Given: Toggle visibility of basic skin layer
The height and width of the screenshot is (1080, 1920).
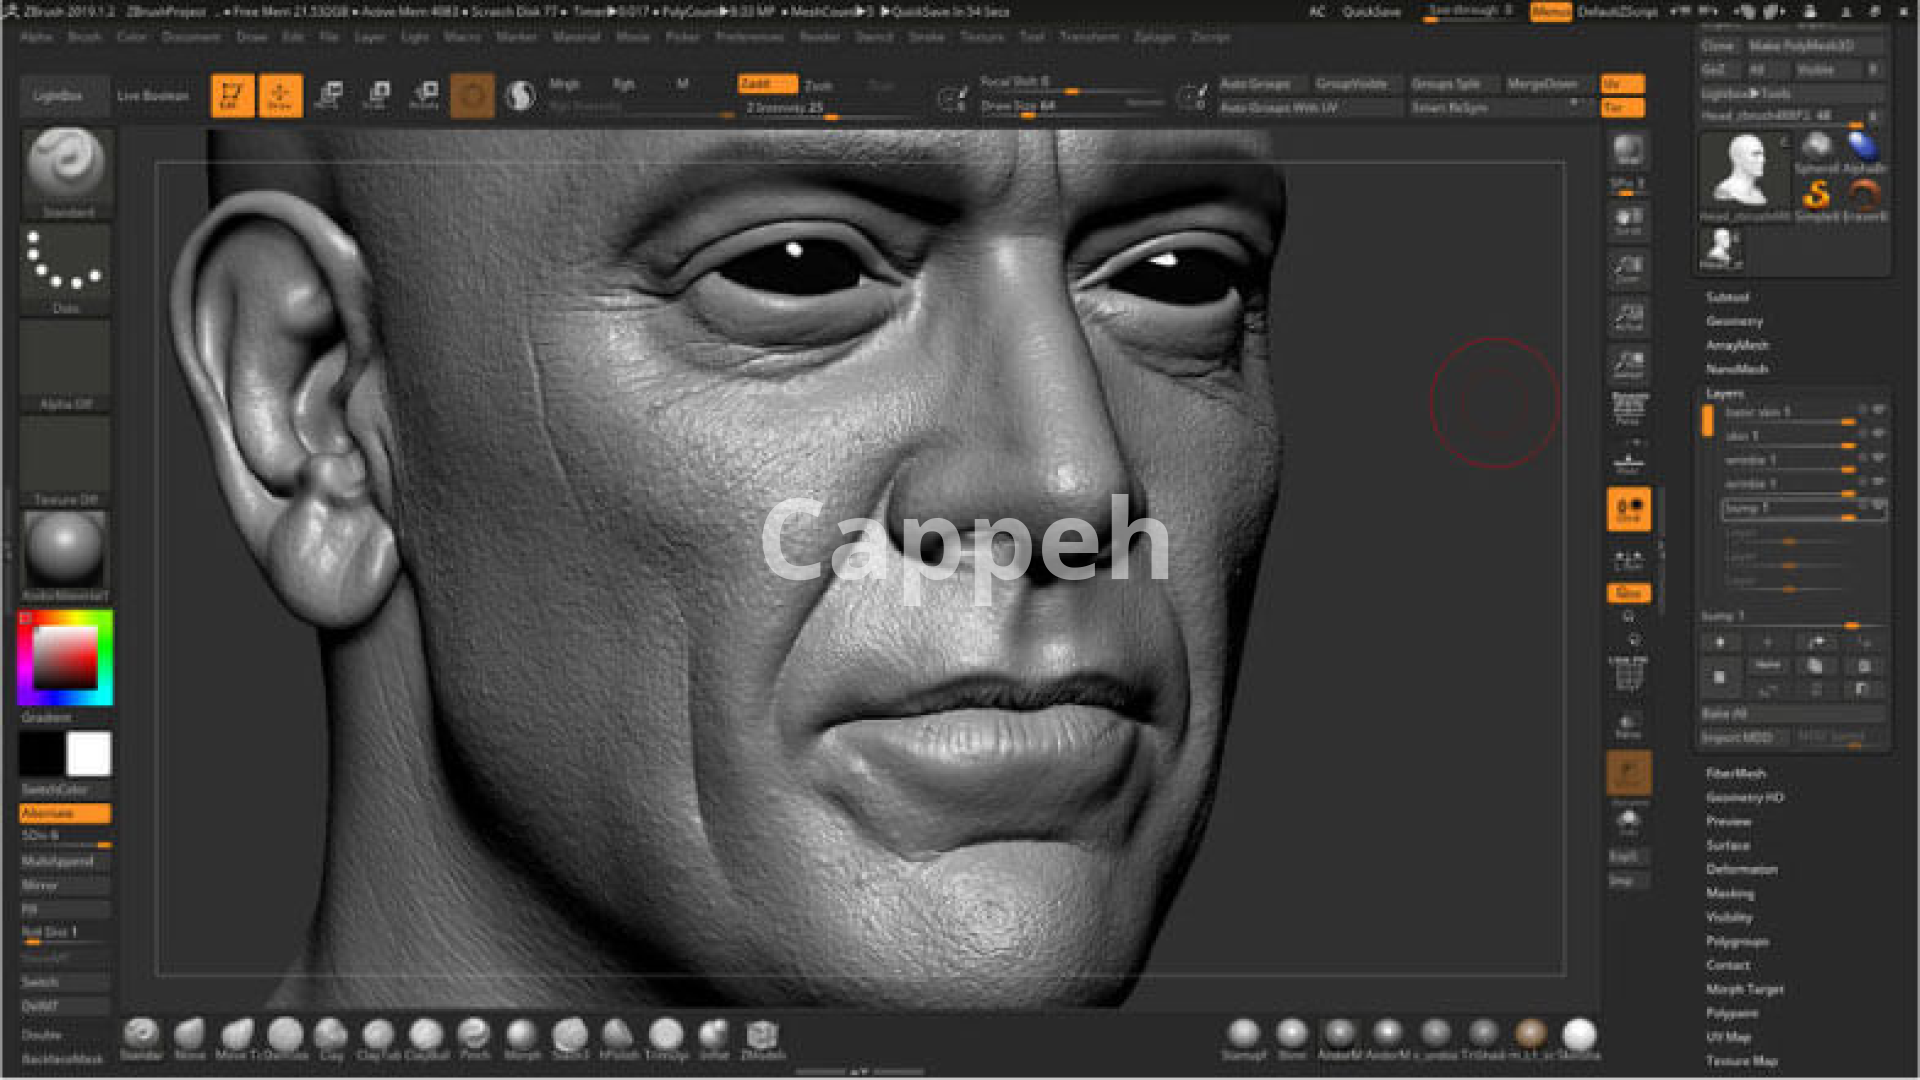Looking at the screenshot, I should pos(1879,410).
